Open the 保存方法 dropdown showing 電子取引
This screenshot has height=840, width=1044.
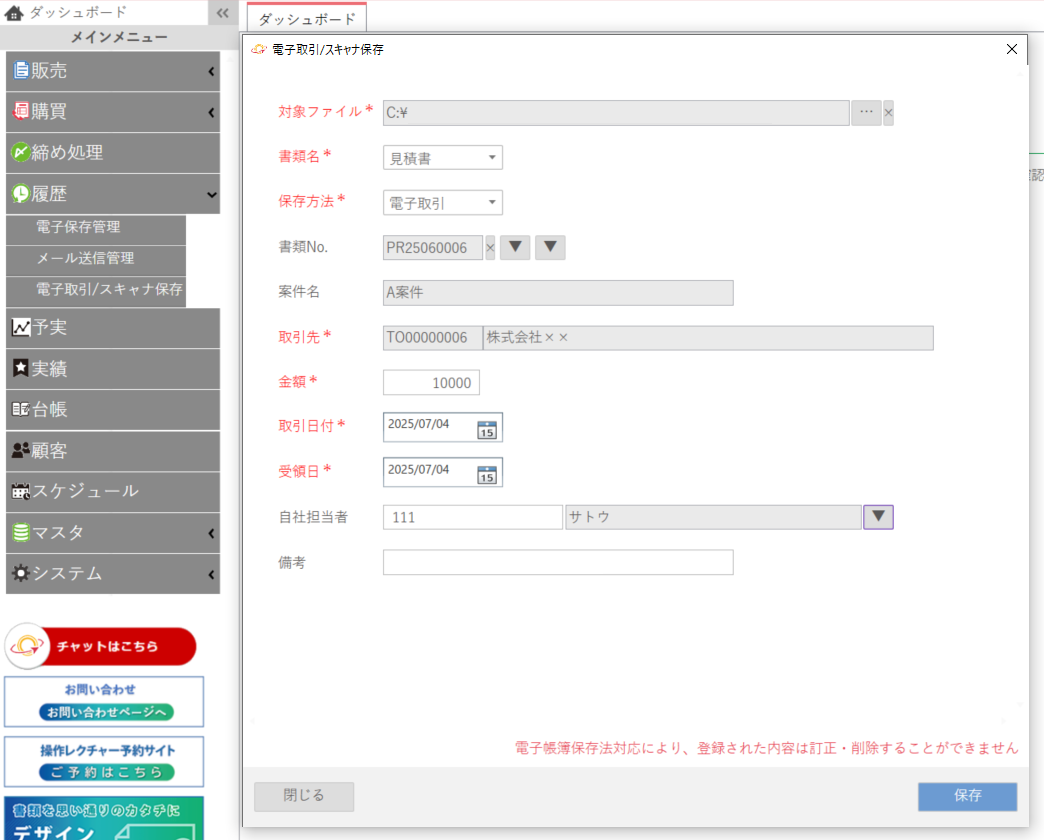pos(443,203)
